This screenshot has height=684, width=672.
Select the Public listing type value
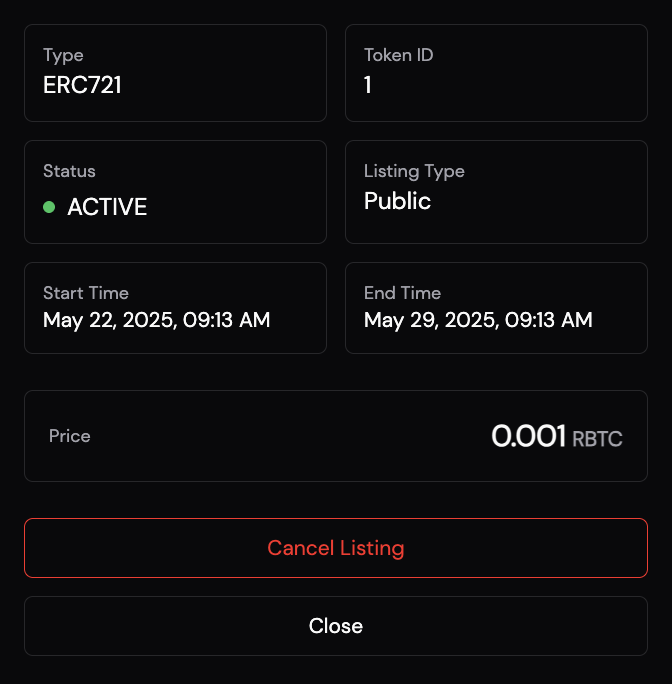(x=397, y=201)
